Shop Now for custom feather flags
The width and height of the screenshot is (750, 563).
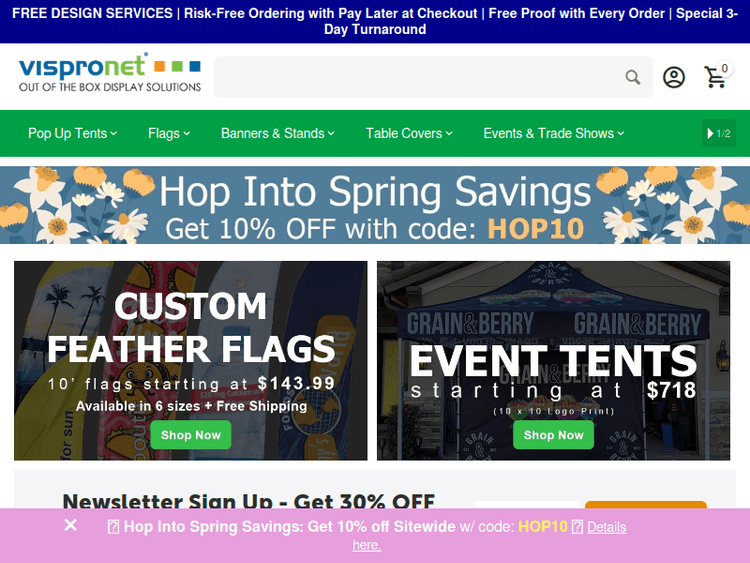[x=191, y=435]
